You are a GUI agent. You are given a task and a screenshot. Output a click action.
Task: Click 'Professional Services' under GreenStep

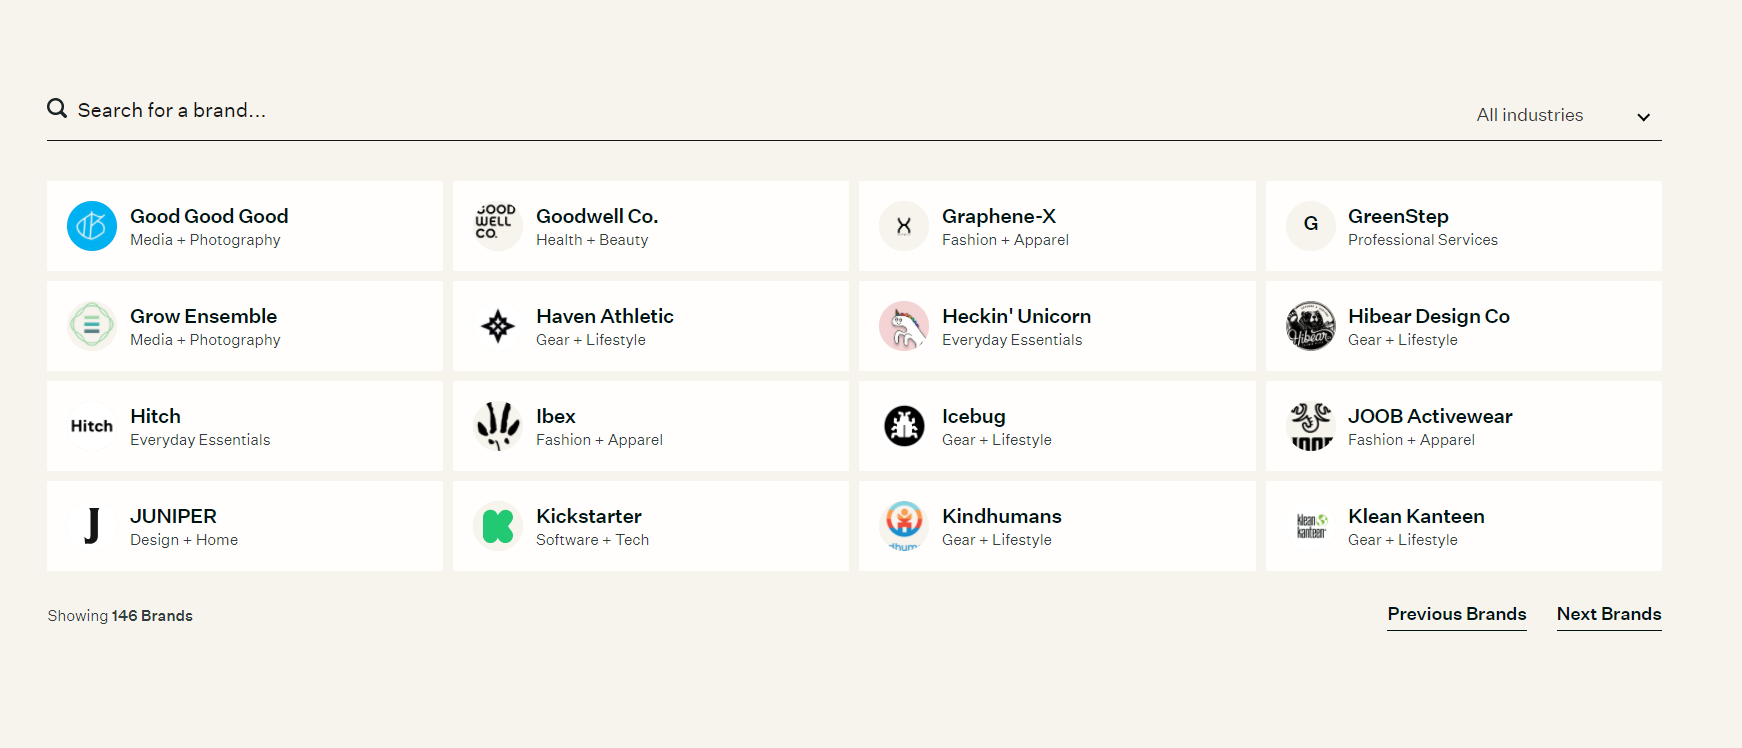click(x=1423, y=240)
